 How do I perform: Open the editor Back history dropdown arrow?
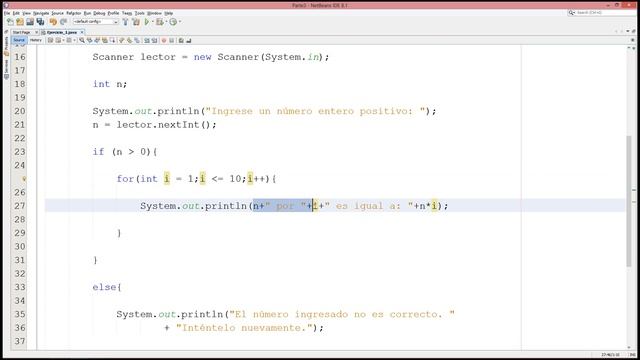click(63, 40)
